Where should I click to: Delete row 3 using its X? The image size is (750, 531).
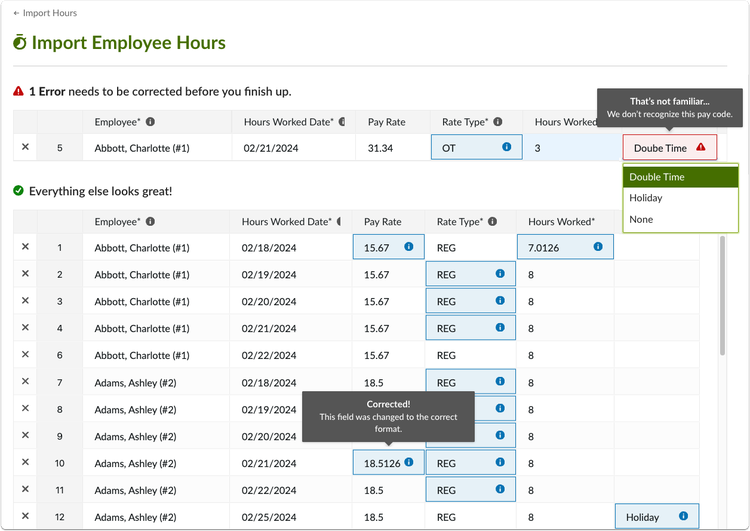pos(25,300)
